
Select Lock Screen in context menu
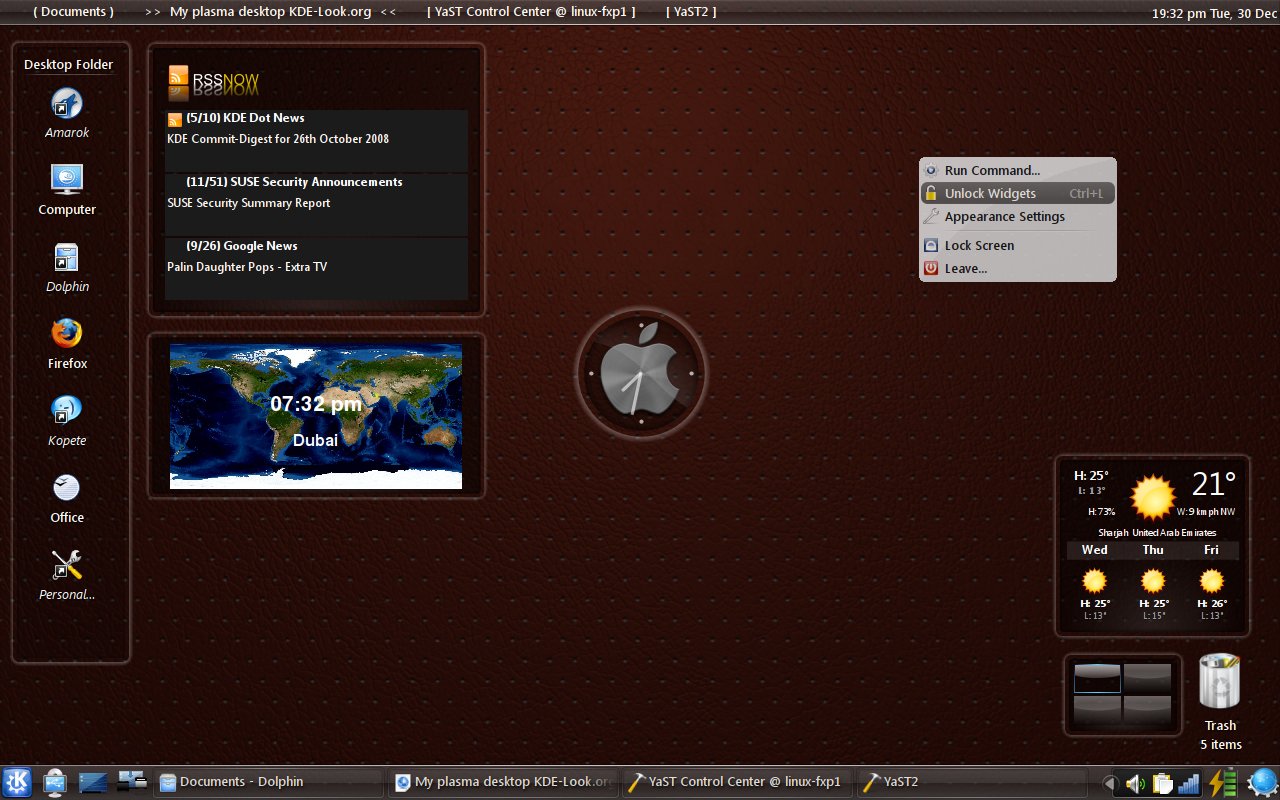[1017, 245]
